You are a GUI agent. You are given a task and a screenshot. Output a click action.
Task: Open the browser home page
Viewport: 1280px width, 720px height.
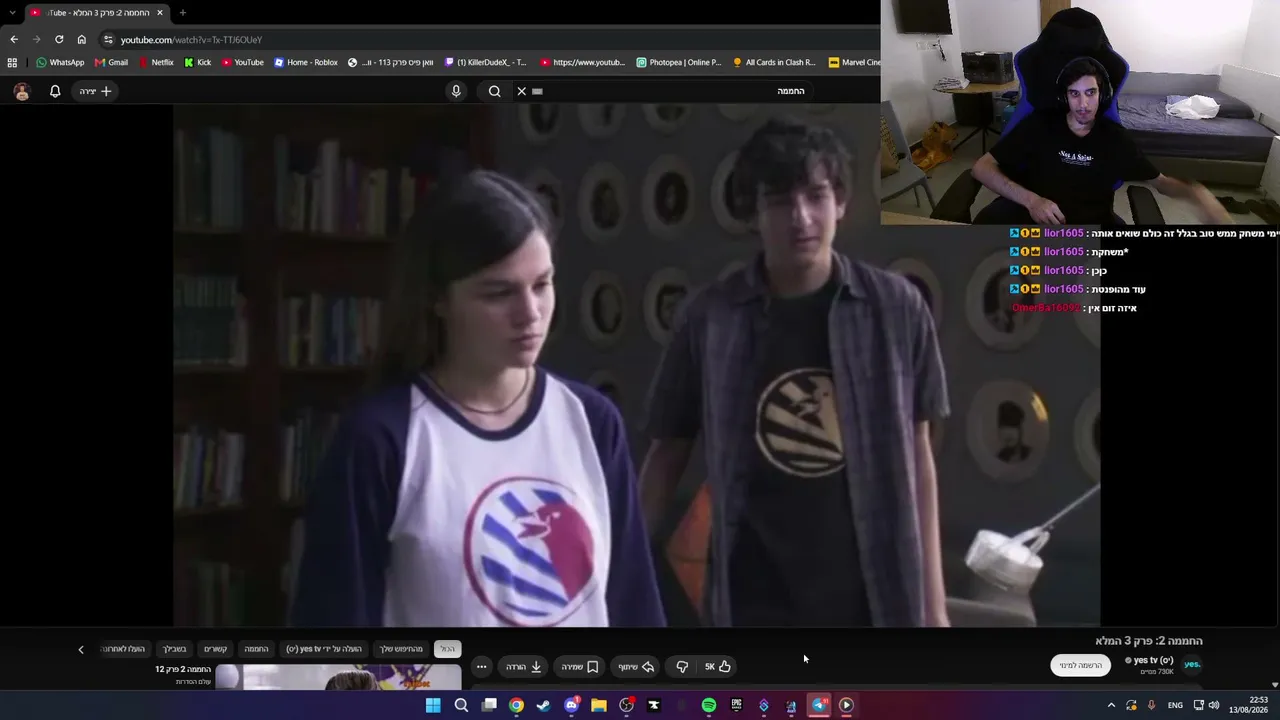pos(81,39)
